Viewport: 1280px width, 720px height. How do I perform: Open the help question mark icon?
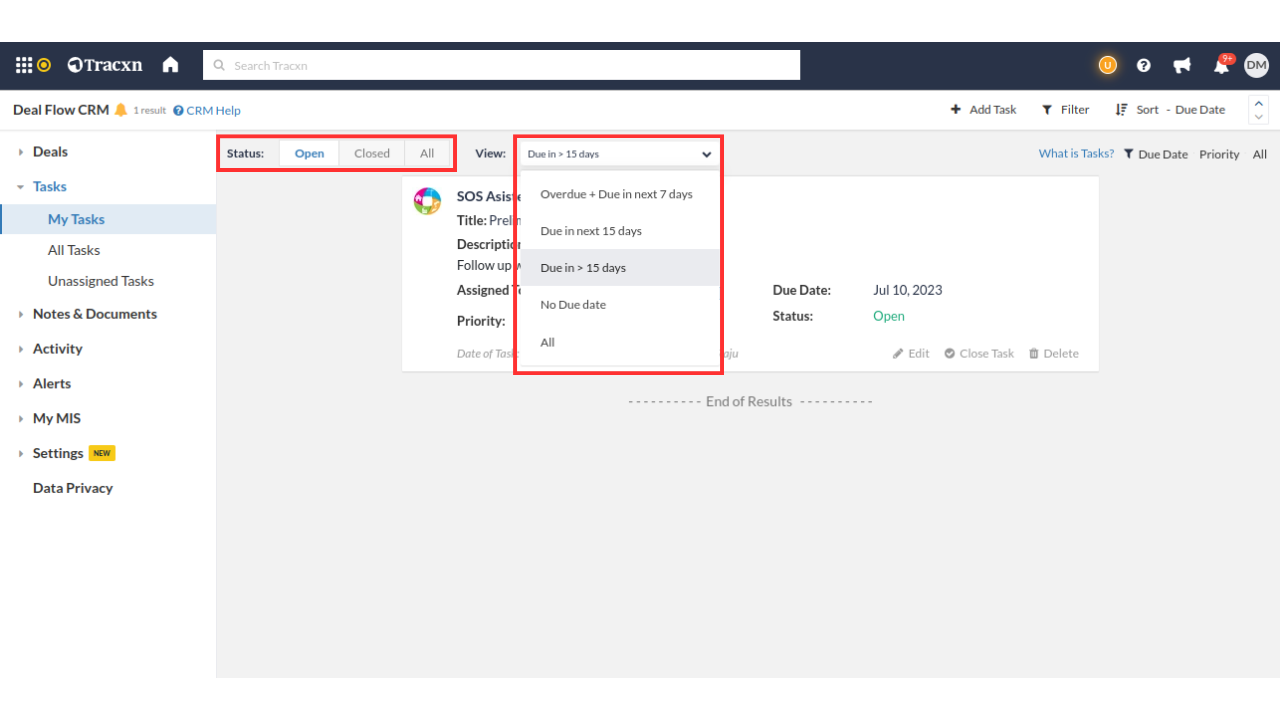[1144, 65]
